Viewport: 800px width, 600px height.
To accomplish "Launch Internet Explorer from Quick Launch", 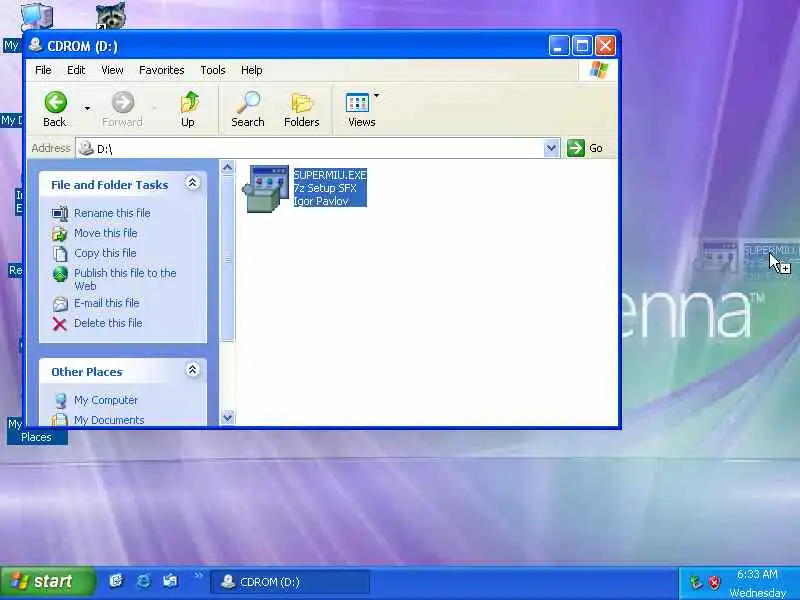I will [x=144, y=581].
